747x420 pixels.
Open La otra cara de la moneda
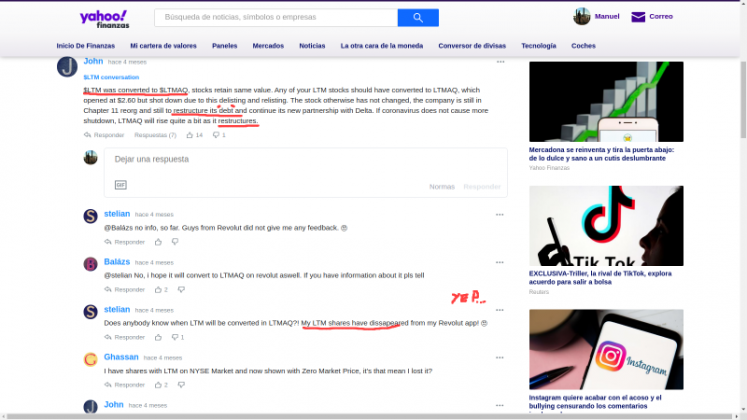point(382,46)
